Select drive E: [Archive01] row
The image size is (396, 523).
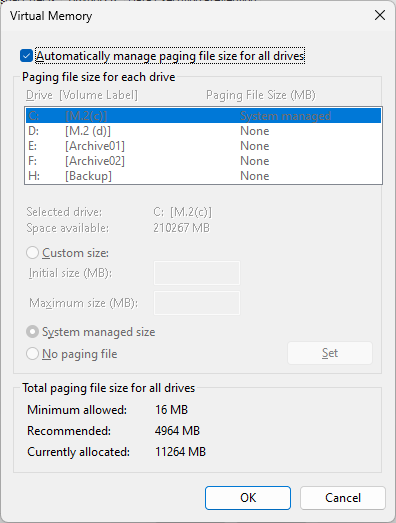tap(203, 146)
